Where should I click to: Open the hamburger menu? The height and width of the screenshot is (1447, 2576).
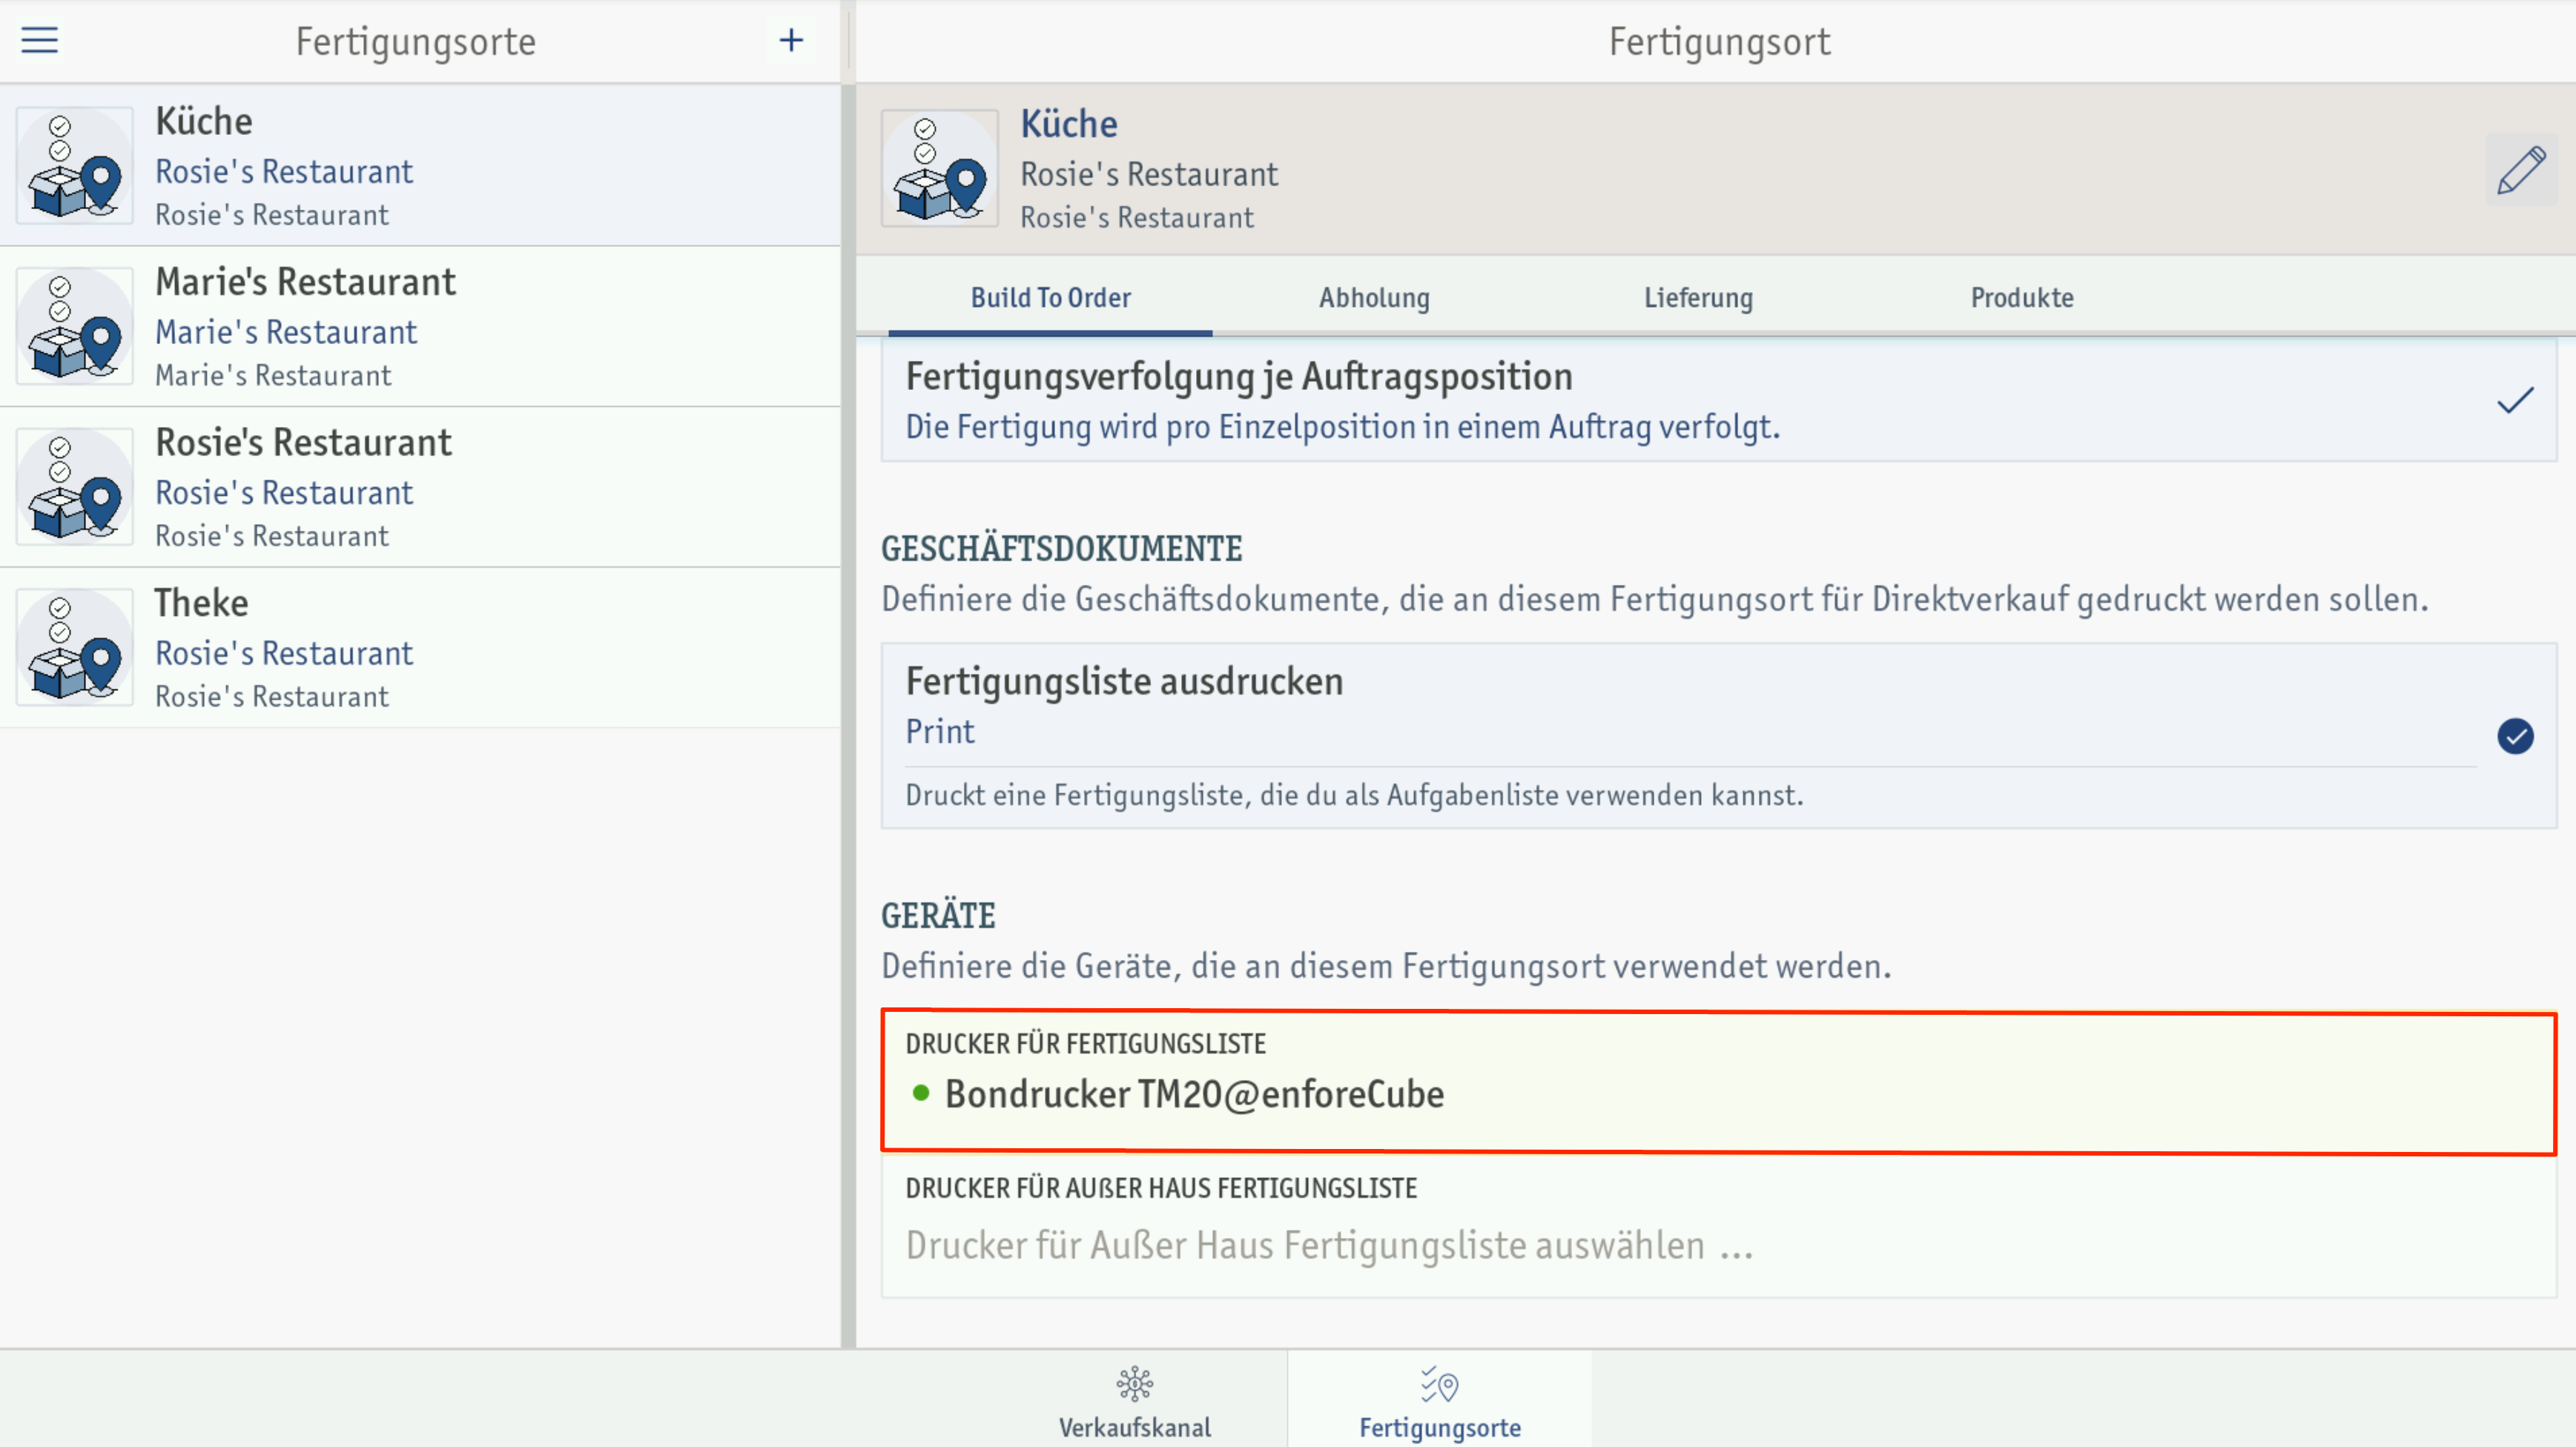(40, 40)
